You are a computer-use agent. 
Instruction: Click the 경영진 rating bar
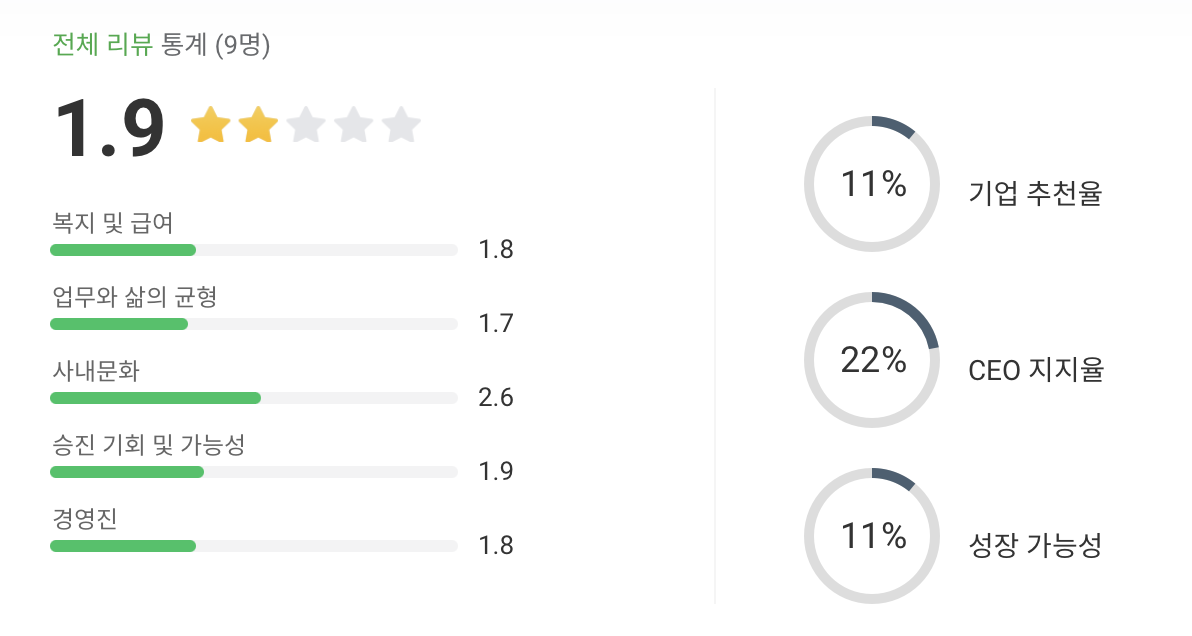[254, 546]
